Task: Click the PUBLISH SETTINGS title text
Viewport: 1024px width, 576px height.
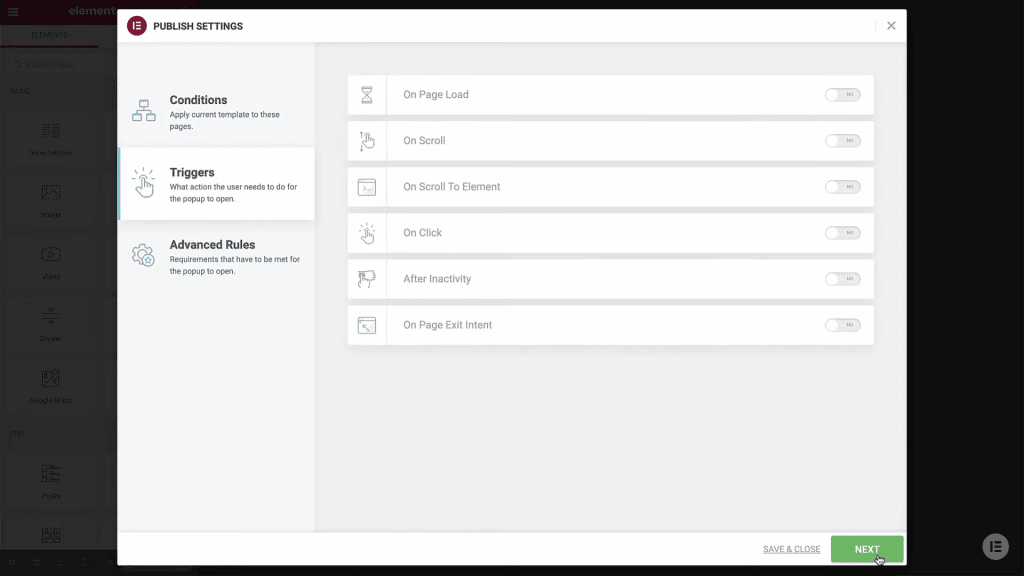Action: pos(198,26)
